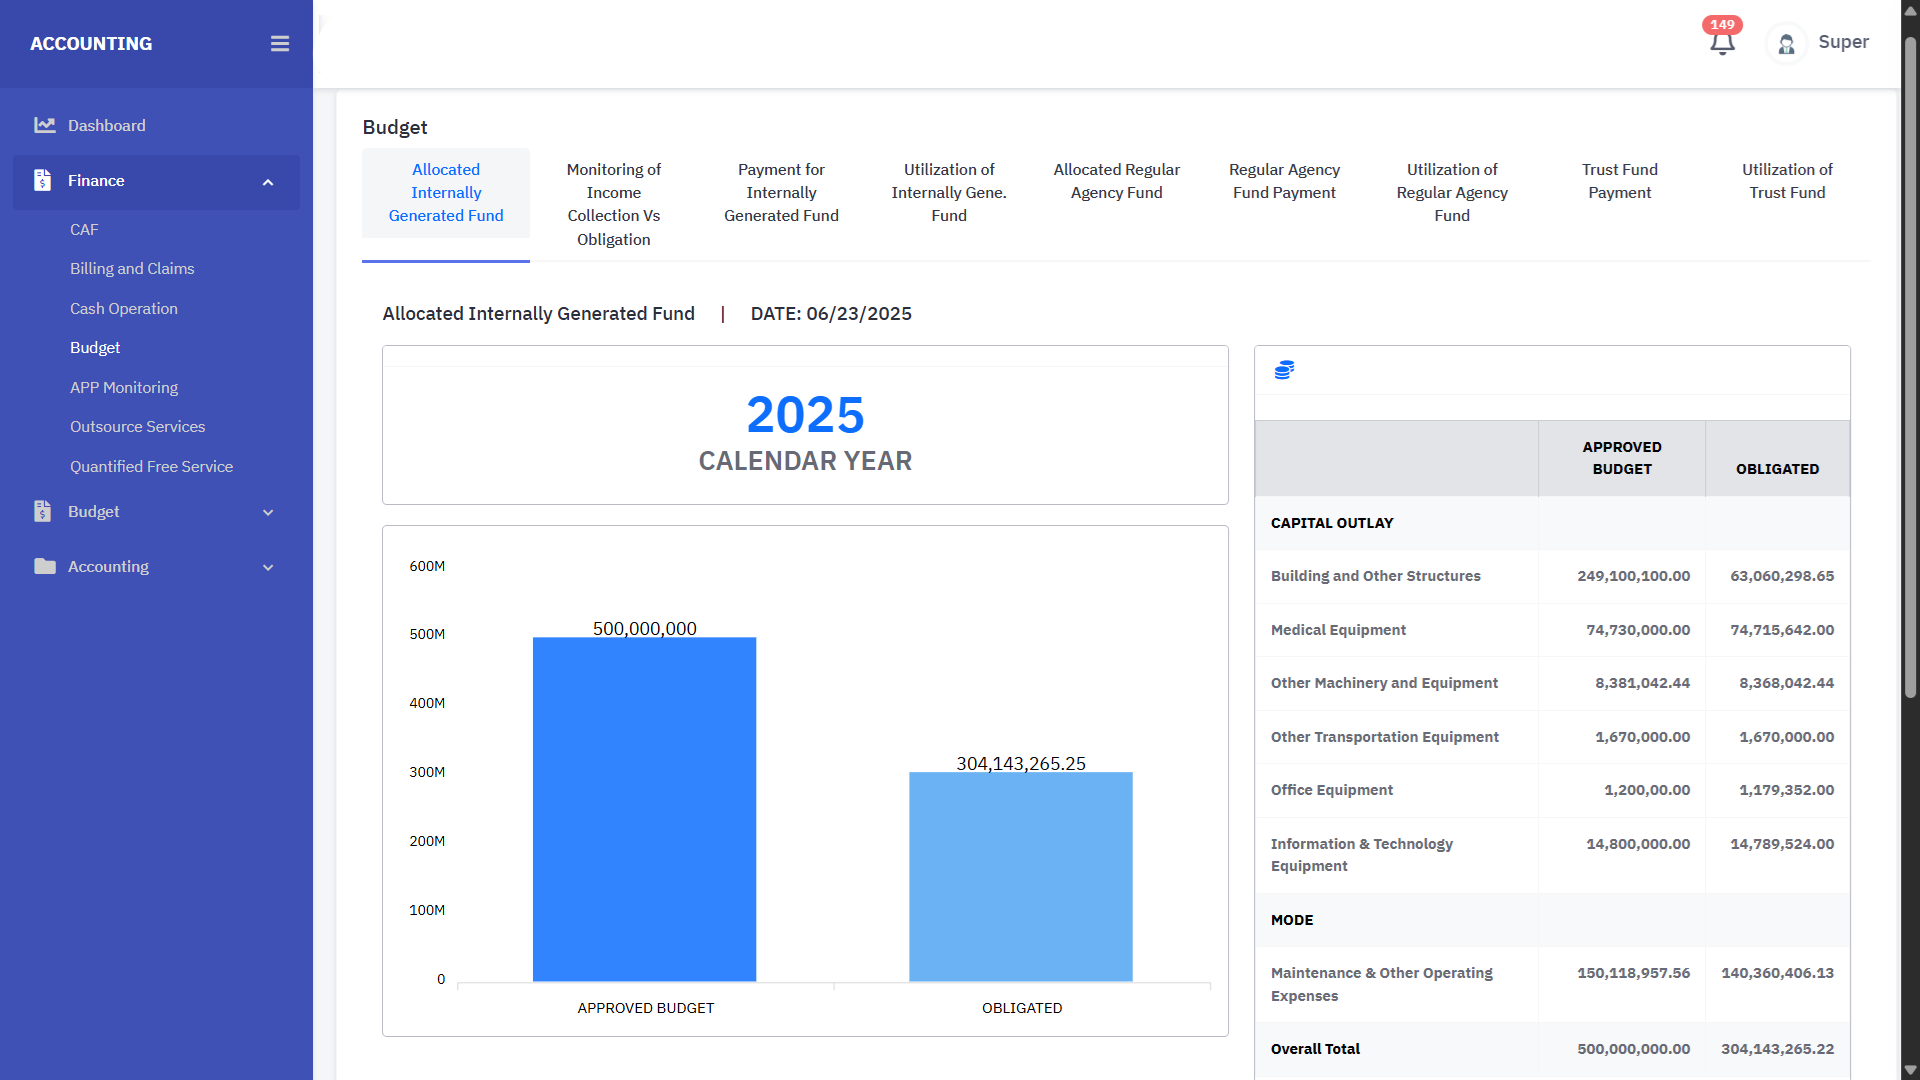Expand the Accounting menu section
Image resolution: width=1920 pixels, height=1080 pixels.
click(x=268, y=567)
